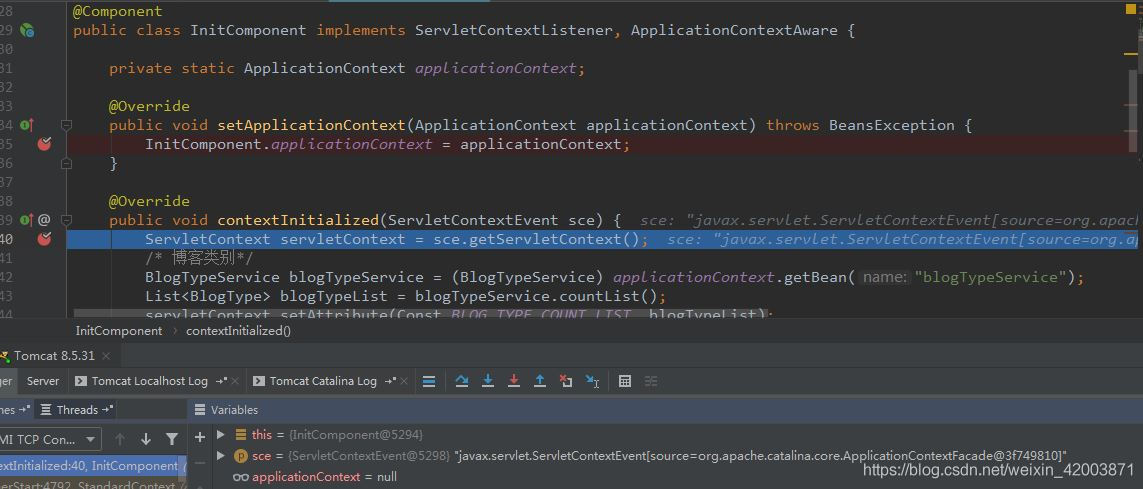Close the Tomcat Localhost Log tab
Screen dimensions: 1143x489
[x=236, y=380]
